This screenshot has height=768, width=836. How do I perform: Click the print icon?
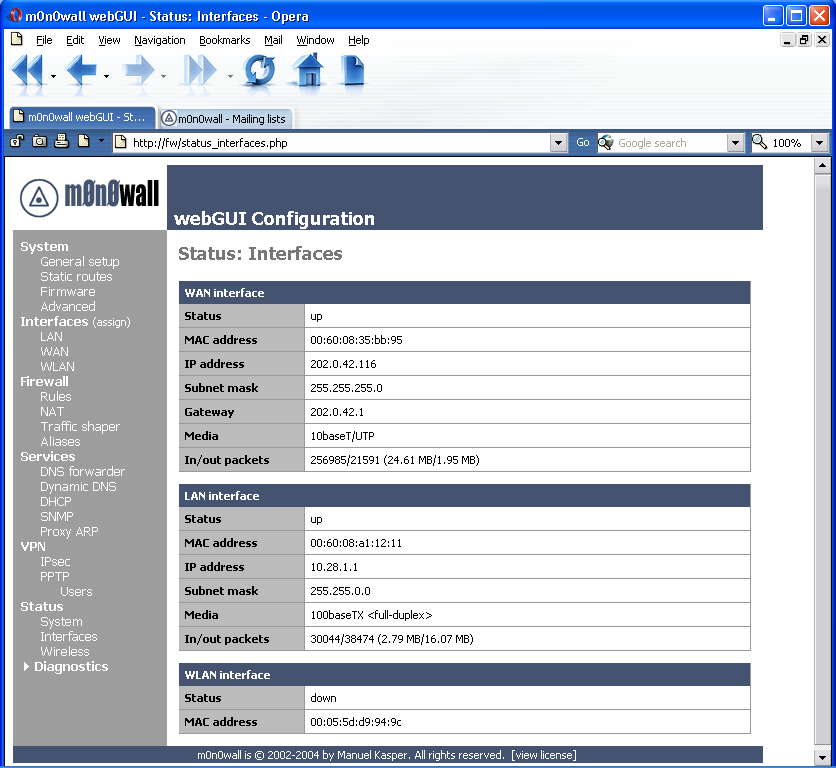coord(60,142)
